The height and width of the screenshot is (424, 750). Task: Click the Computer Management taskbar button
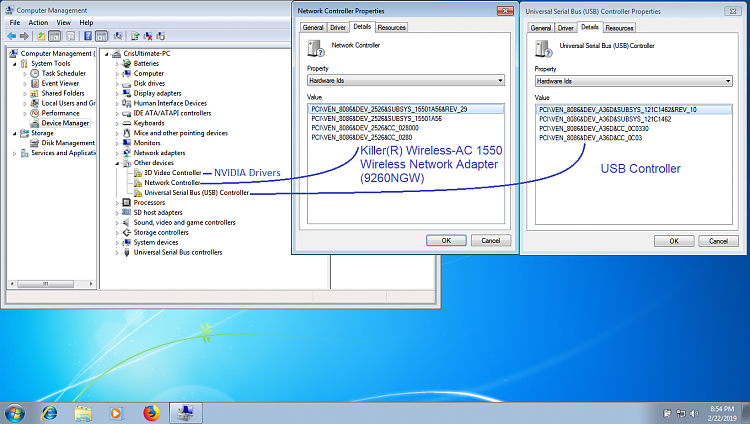(186, 413)
